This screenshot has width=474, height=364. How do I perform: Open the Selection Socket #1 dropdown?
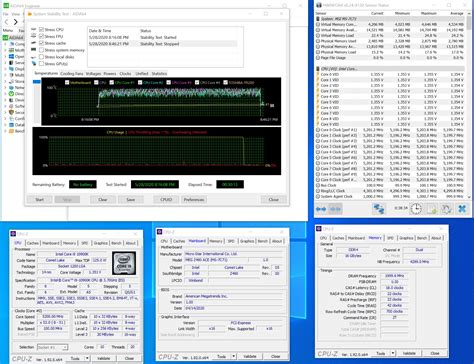(x=52, y=347)
